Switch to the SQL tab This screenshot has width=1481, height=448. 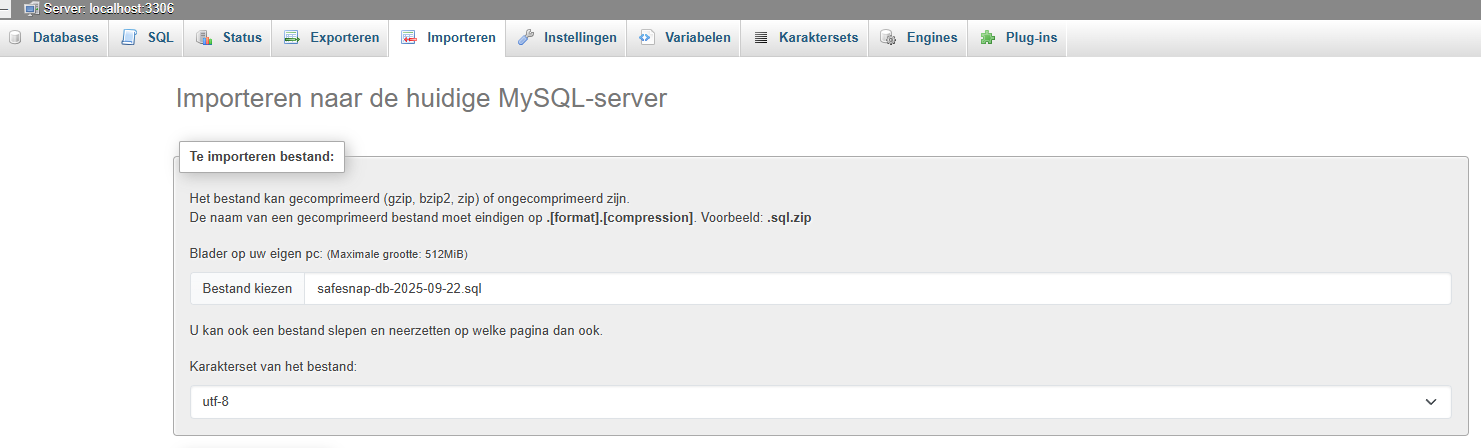(147, 38)
